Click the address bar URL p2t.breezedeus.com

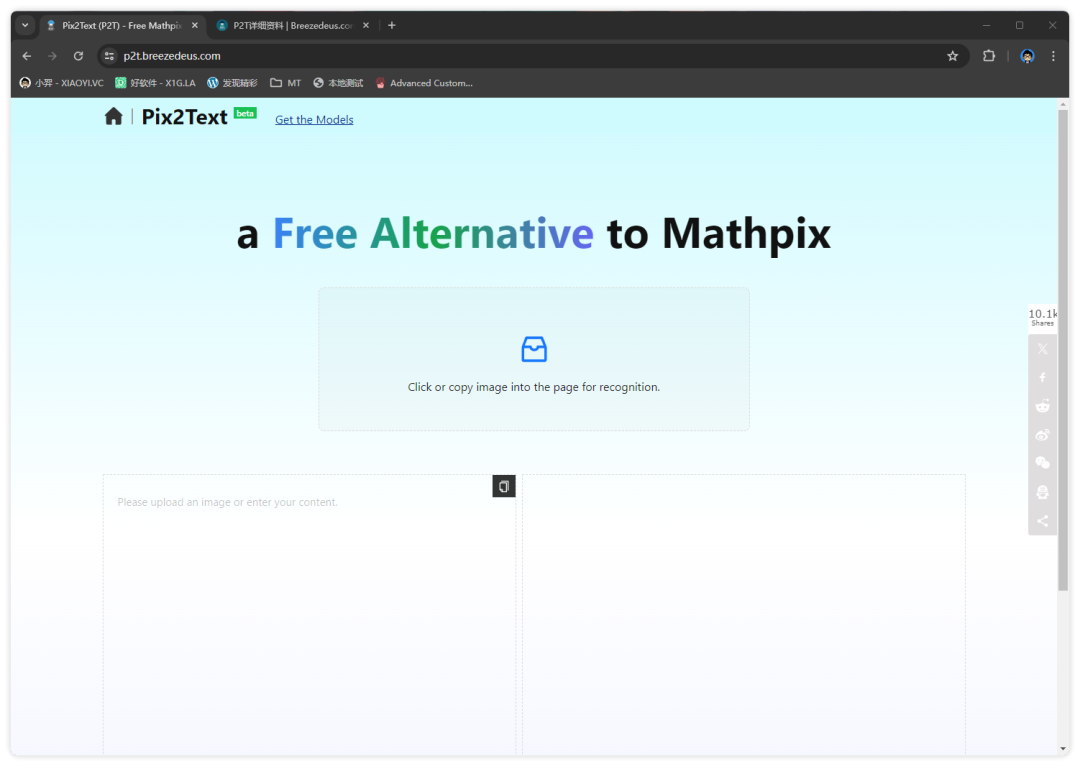coord(172,56)
